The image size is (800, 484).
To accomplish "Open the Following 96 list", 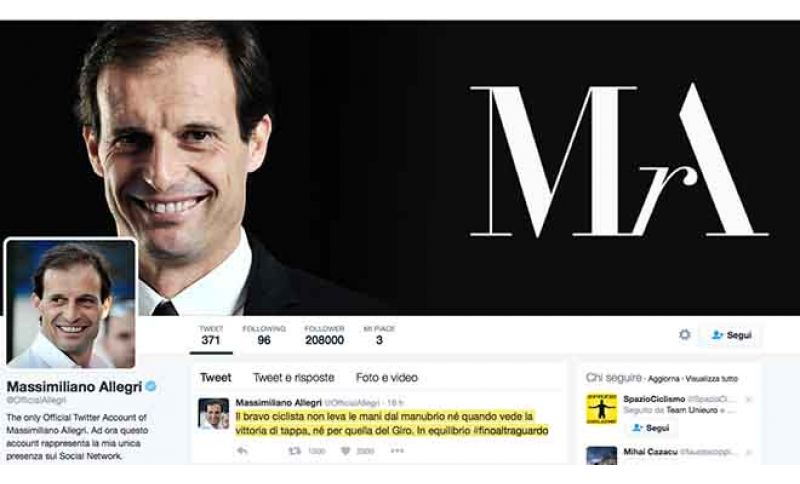I will 264,336.
